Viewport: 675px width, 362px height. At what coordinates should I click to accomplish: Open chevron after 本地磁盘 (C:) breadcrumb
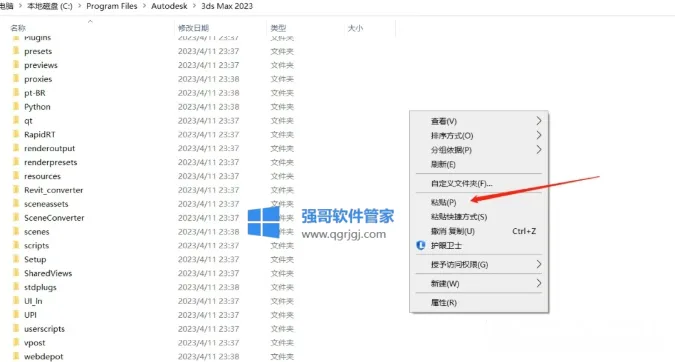[x=79, y=6]
